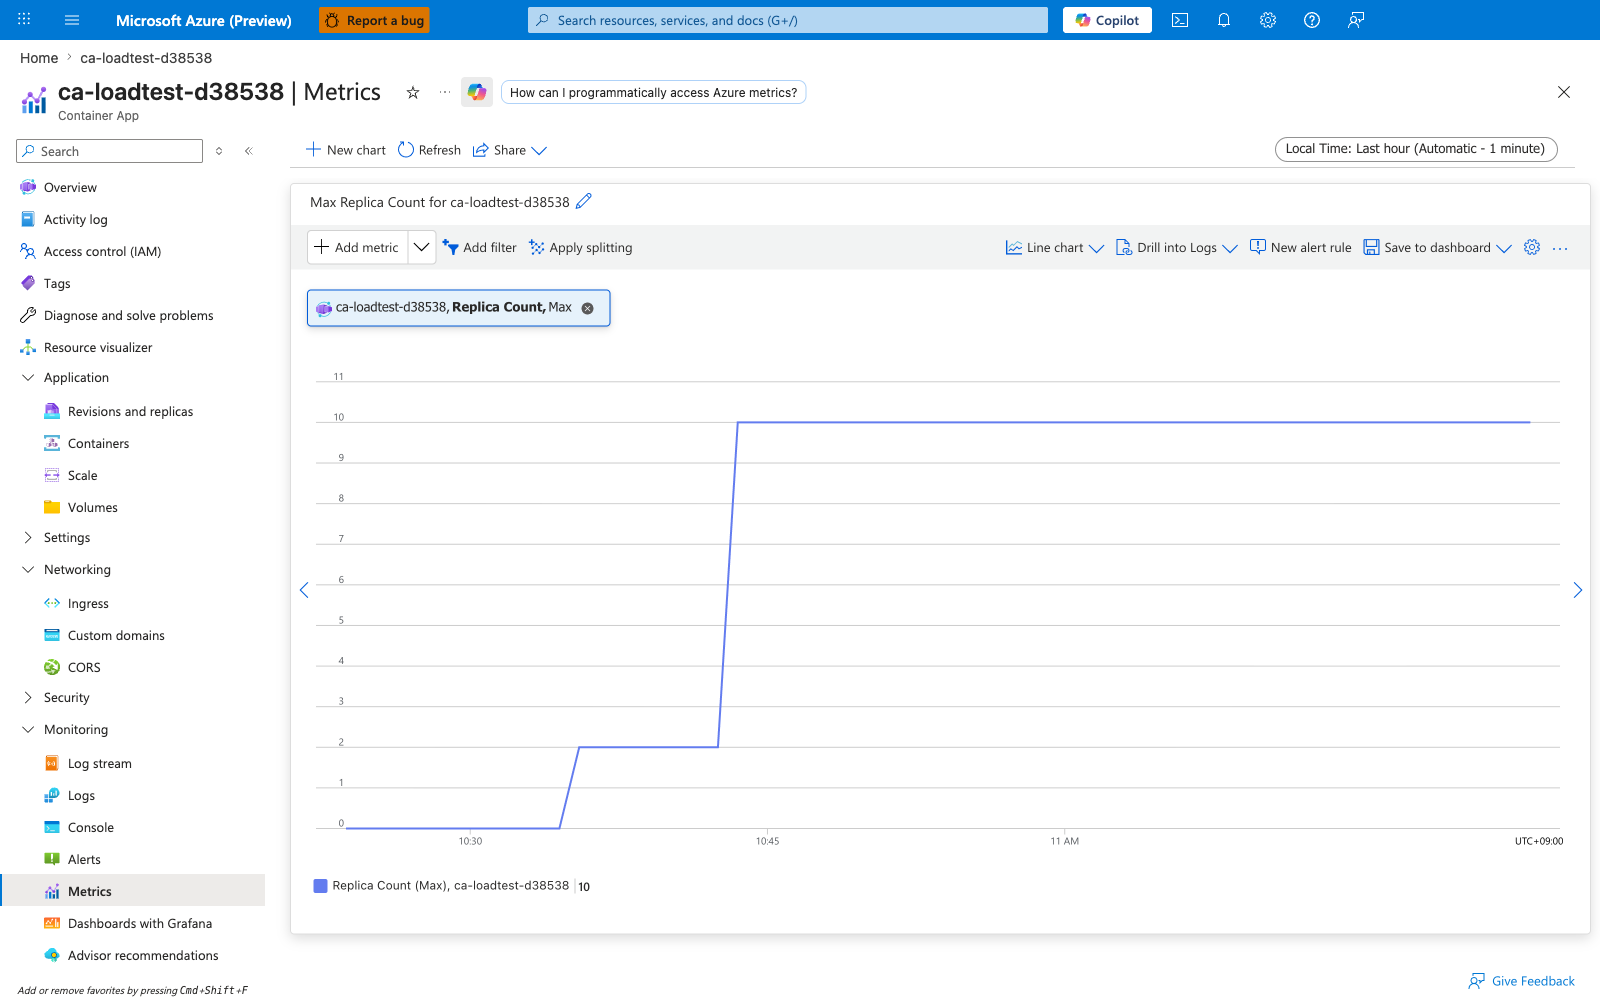Click the global search resources field
The width and height of the screenshot is (1600, 1000).
788,20
